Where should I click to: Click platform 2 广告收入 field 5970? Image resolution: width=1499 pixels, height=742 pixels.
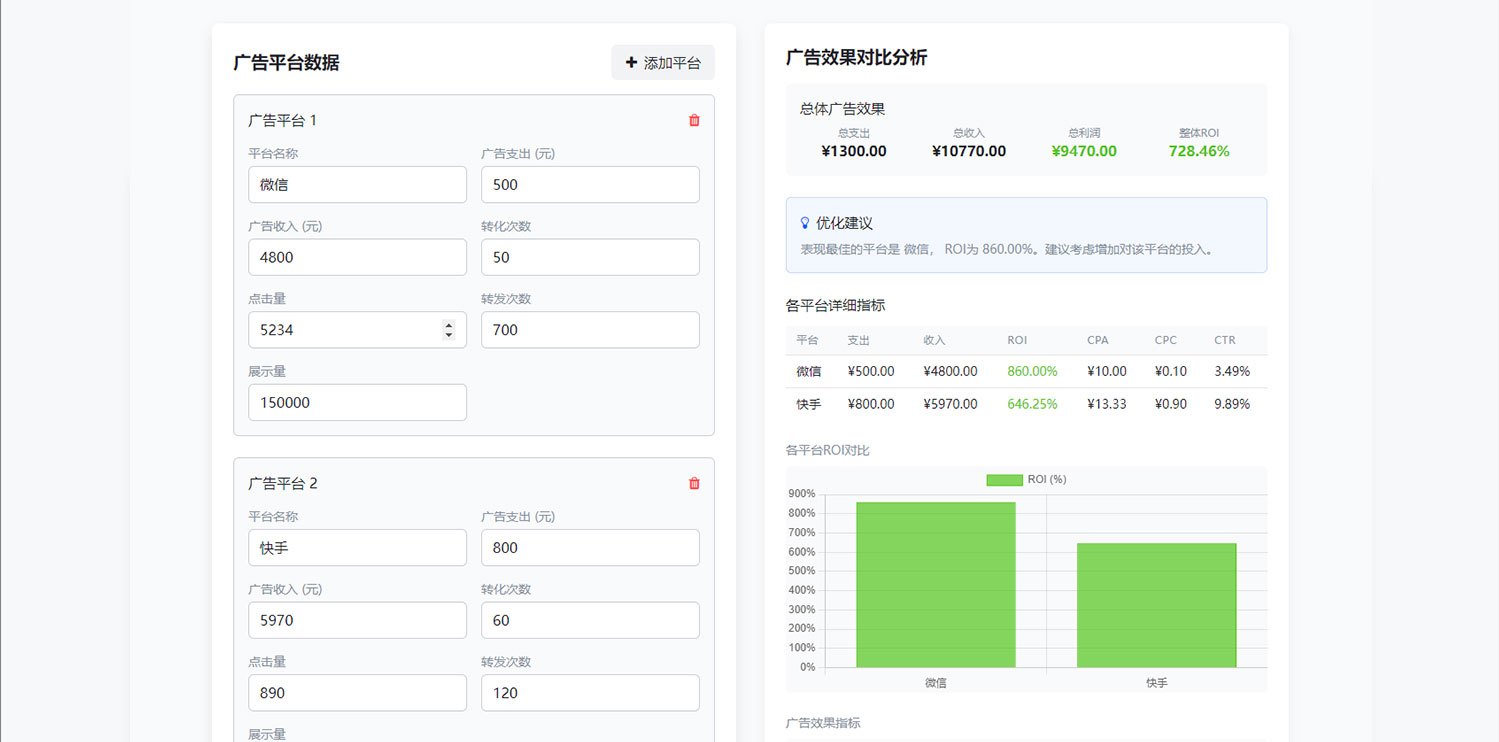pyautogui.click(x=357, y=620)
